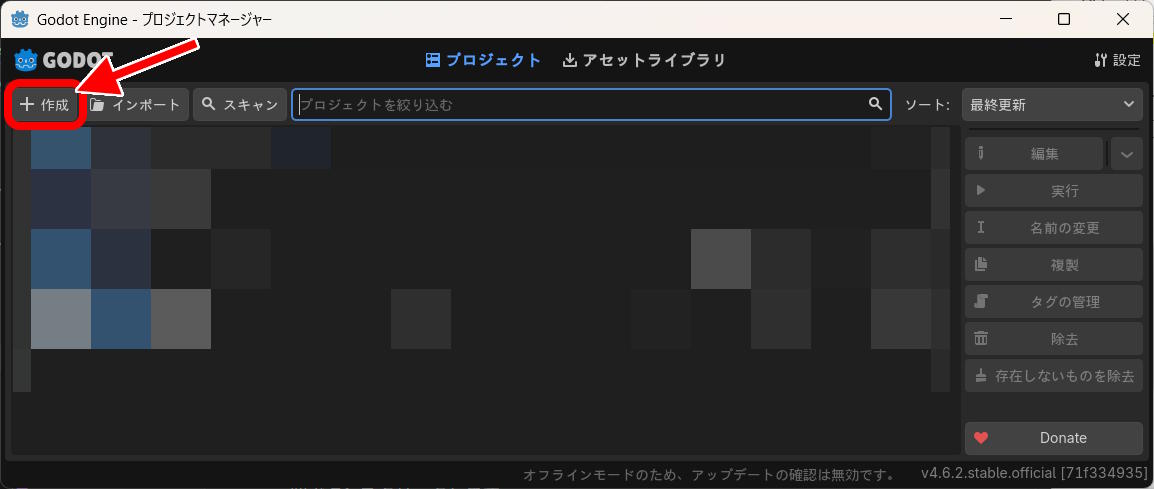
Task: Switch to the プロジェクト tab
Action: [484, 60]
